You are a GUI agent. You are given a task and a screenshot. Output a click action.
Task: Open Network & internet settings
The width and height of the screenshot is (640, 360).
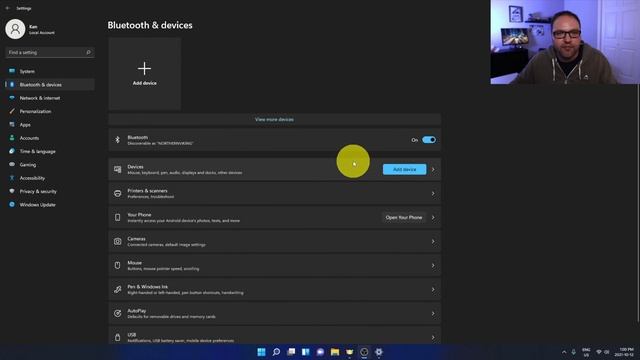(49, 98)
